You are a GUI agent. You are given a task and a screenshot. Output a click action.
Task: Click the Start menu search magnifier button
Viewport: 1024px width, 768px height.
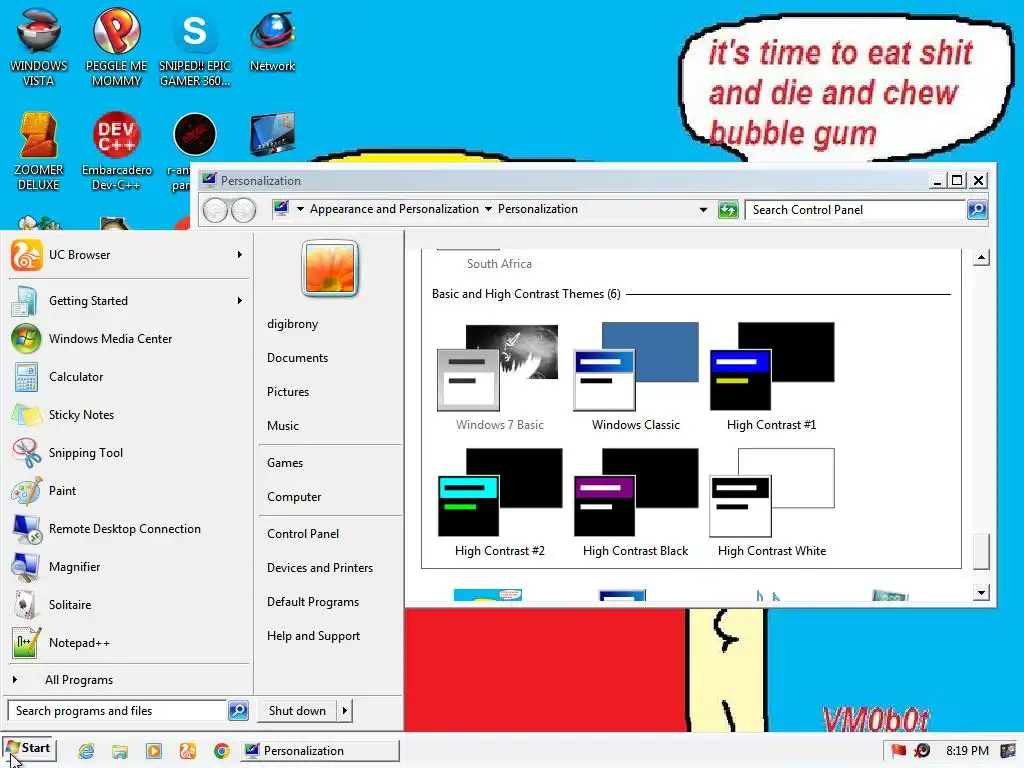point(238,711)
